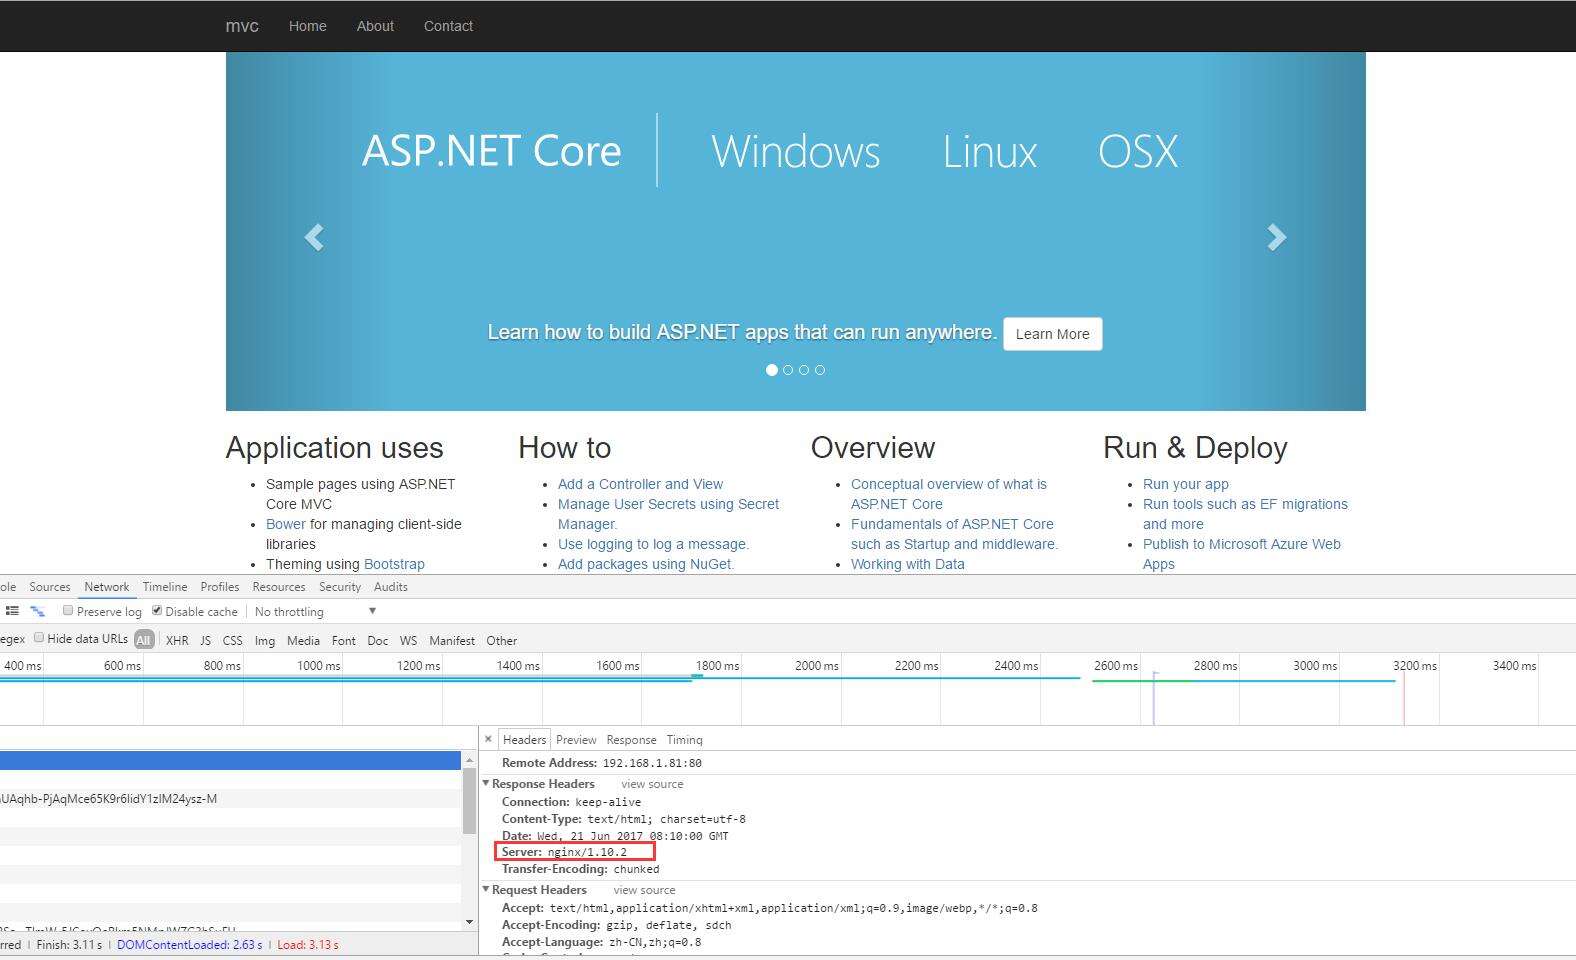
Task: Open the Contact page link
Action: (x=448, y=26)
